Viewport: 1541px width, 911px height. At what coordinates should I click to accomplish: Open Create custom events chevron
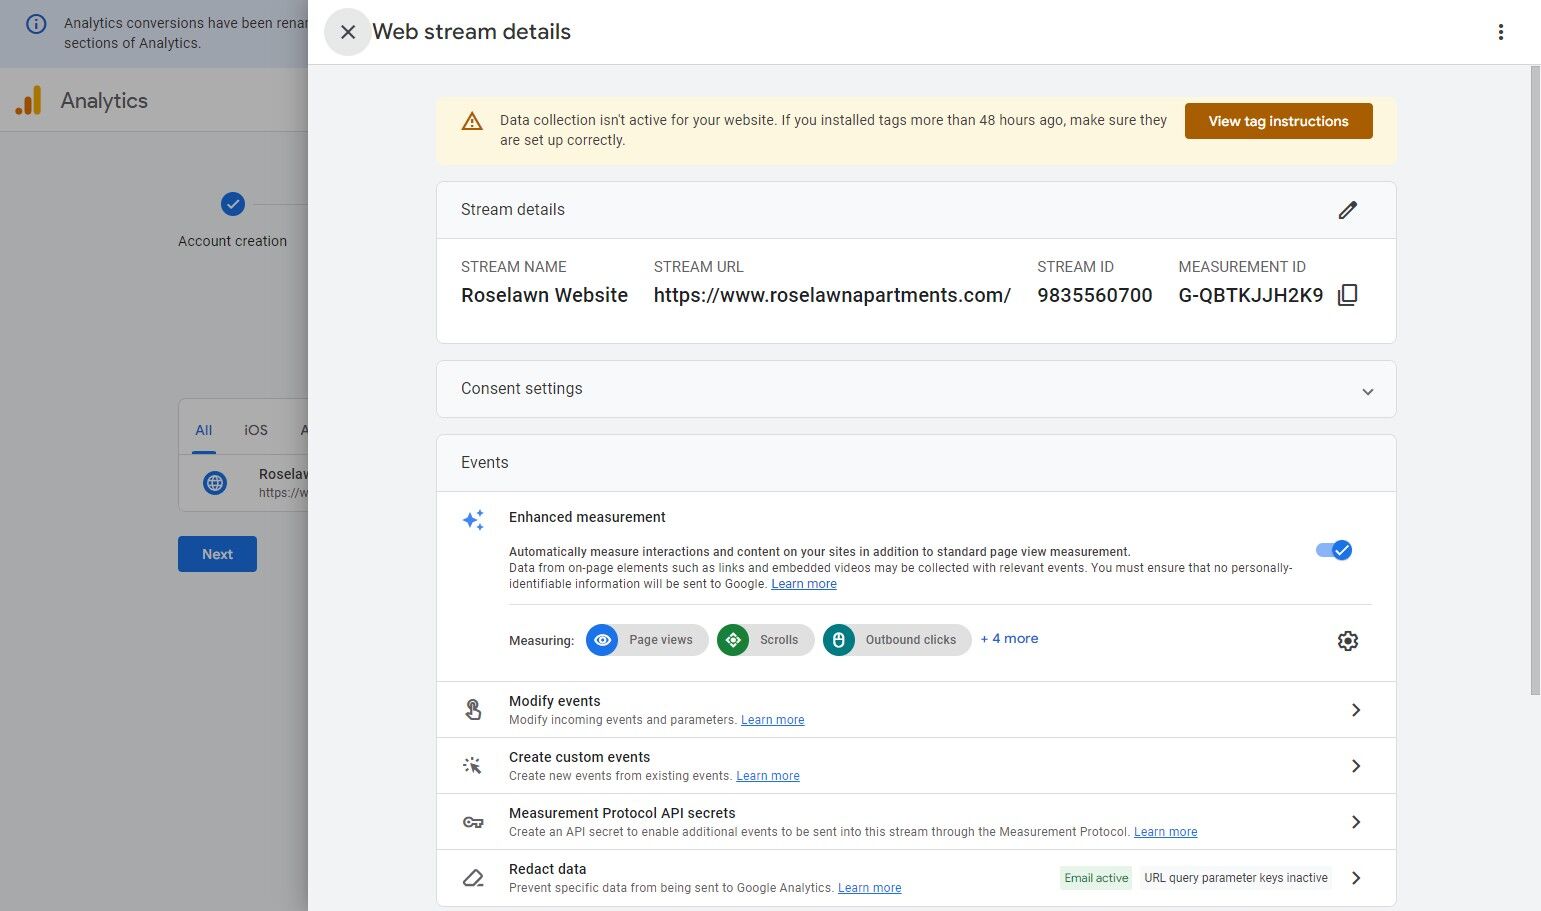pyautogui.click(x=1356, y=766)
